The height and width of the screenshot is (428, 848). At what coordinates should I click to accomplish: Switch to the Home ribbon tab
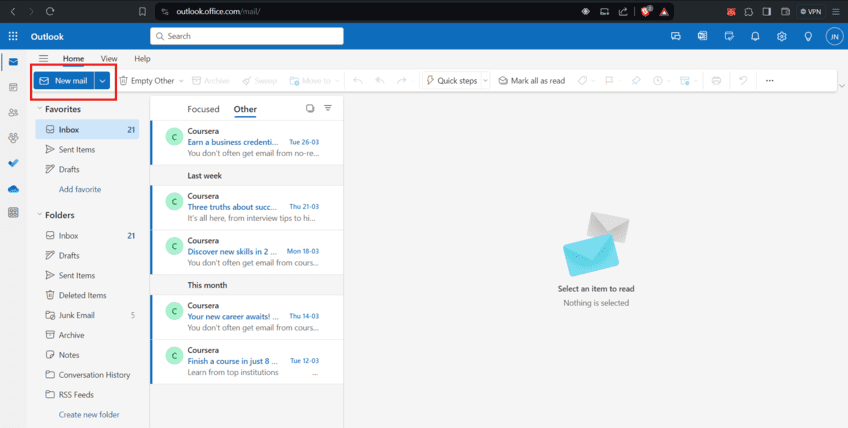(x=74, y=58)
